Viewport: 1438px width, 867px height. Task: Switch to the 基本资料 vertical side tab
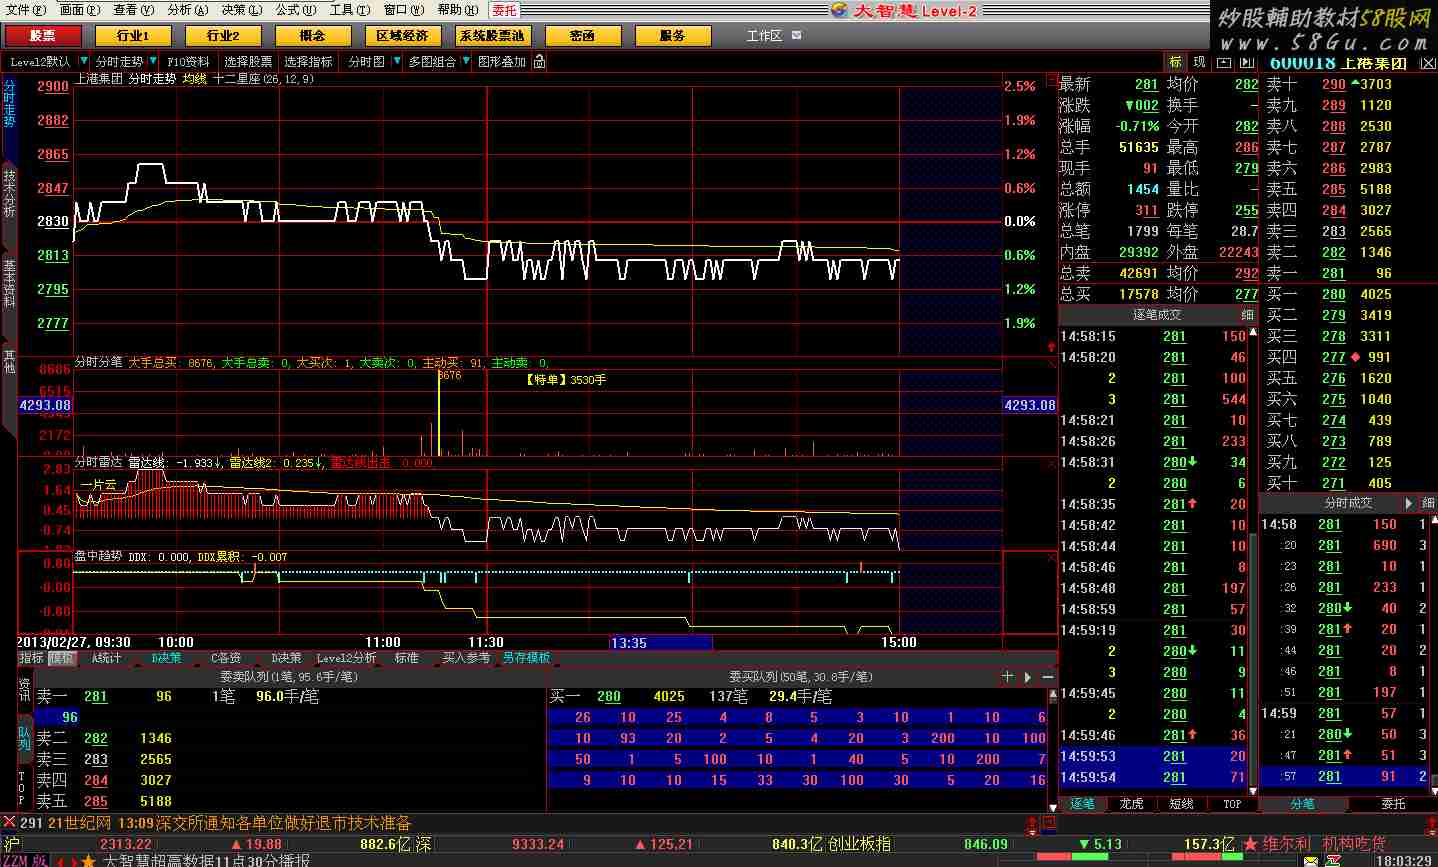point(9,283)
